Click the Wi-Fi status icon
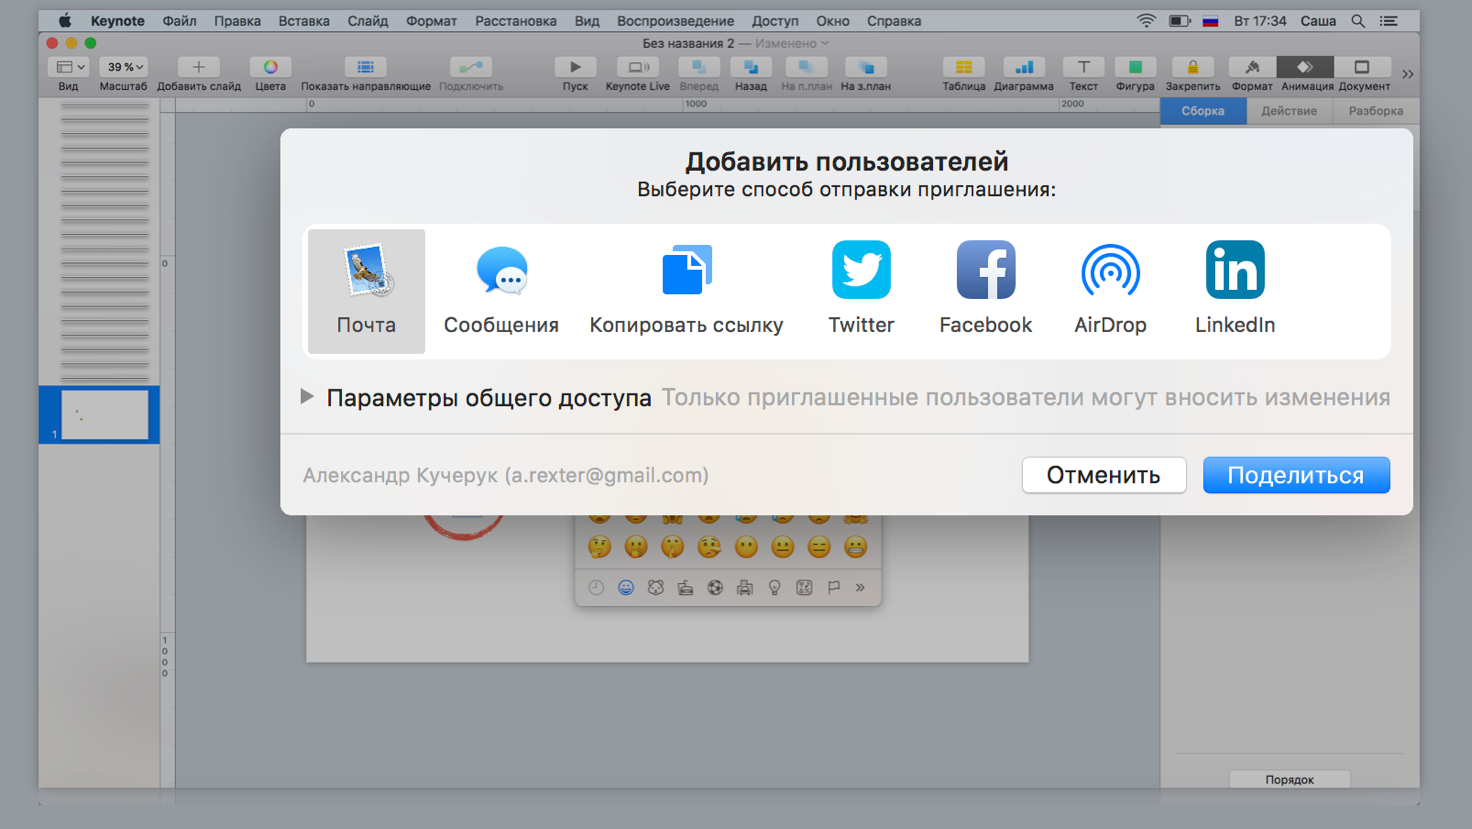 click(1146, 21)
